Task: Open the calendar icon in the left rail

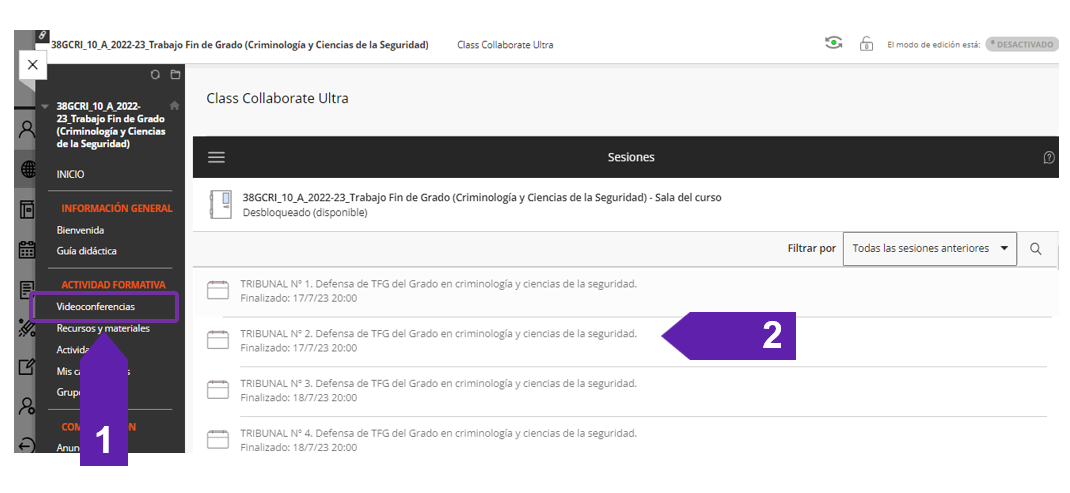Action: (27, 249)
